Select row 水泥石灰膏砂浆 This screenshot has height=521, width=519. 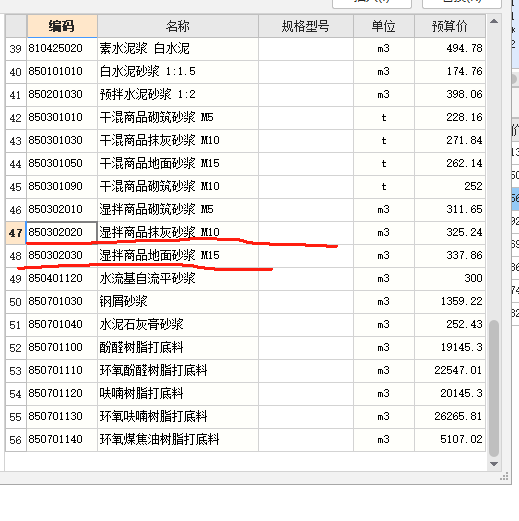[245, 325]
